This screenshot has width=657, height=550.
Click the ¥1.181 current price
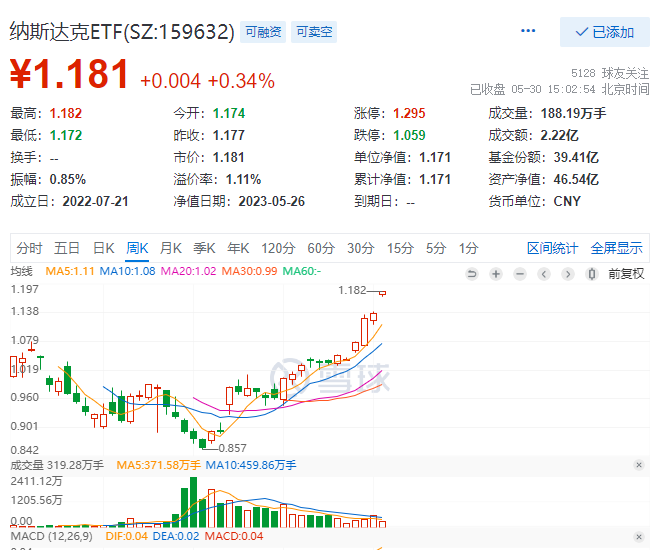pos(69,75)
